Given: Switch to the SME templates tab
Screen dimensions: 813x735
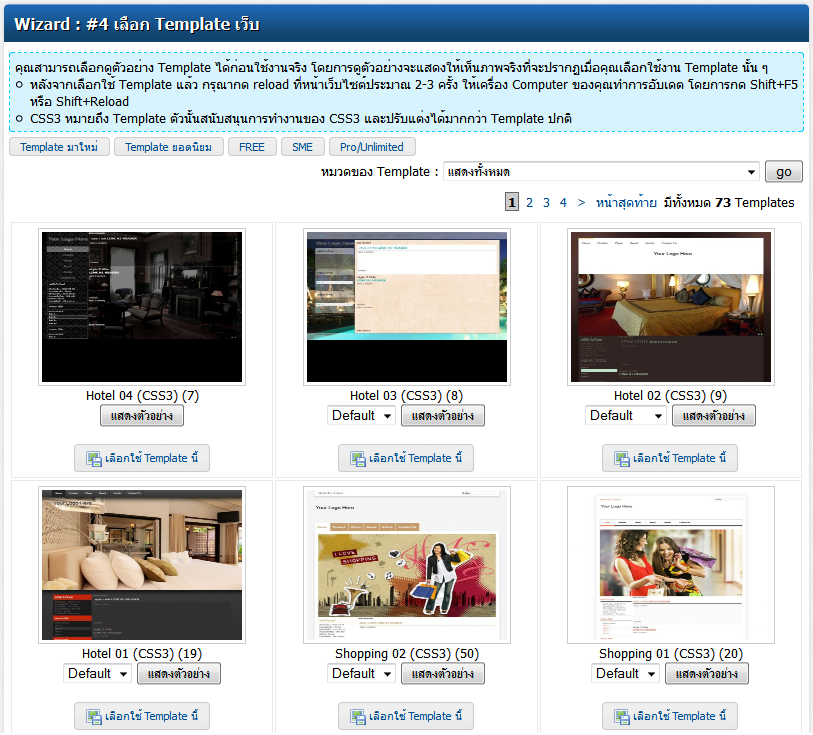Looking at the screenshot, I should (x=302, y=147).
